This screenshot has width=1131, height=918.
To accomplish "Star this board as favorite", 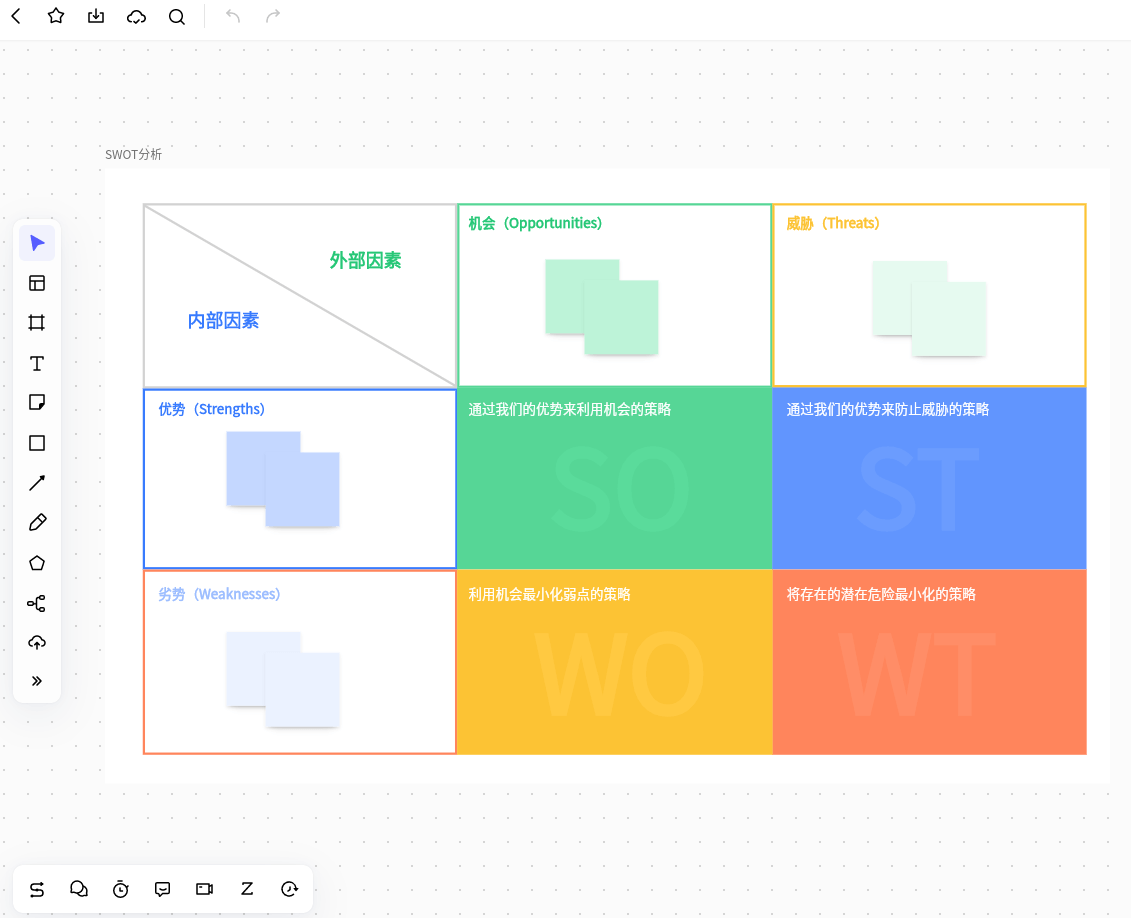I will pyautogui.click(x=56, y=16).
